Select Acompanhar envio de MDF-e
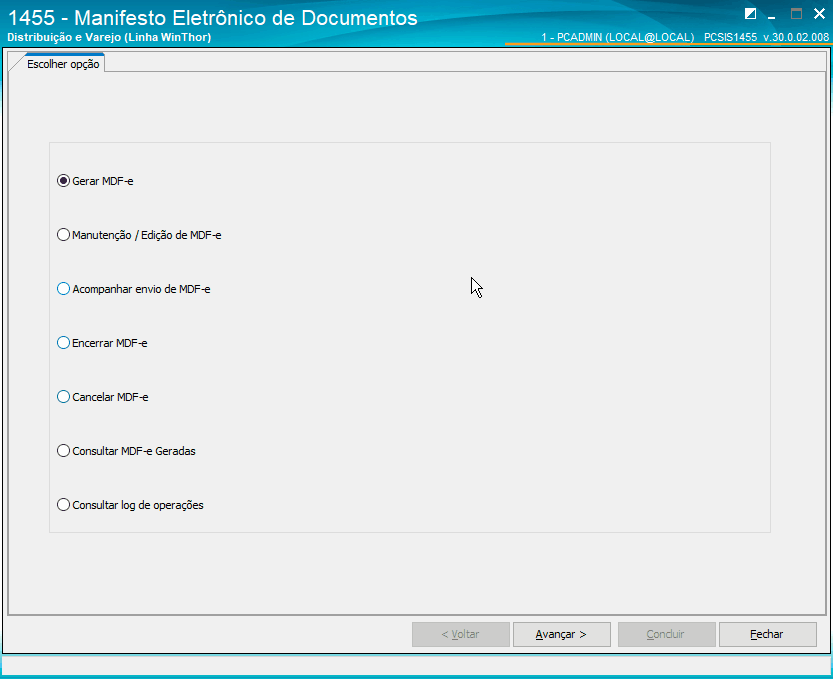The image size is (833, 679). pyautogui.click(x=134, y=289)
